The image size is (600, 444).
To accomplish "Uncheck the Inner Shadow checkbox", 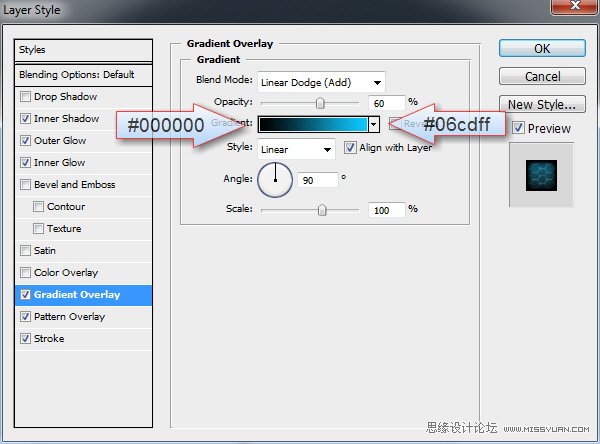I will click(25, 119).
